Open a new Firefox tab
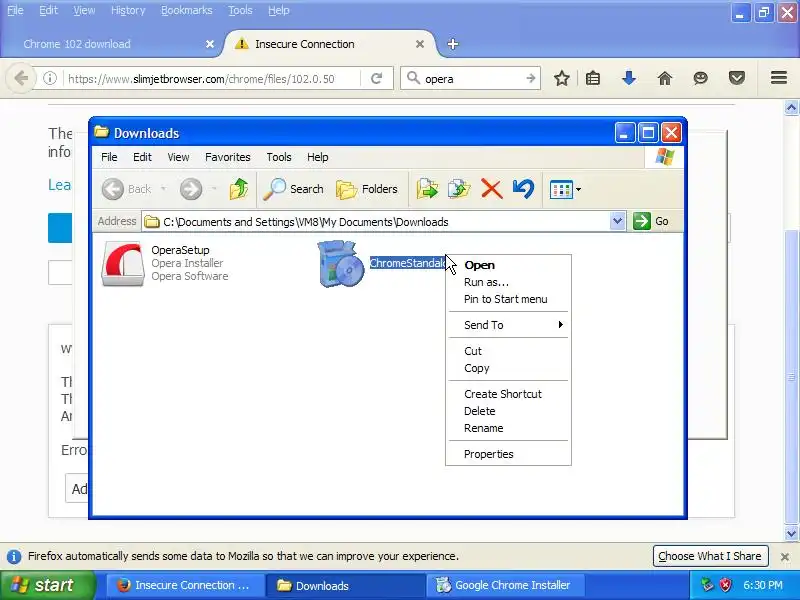The image size is (800, 600). (453, 44)
